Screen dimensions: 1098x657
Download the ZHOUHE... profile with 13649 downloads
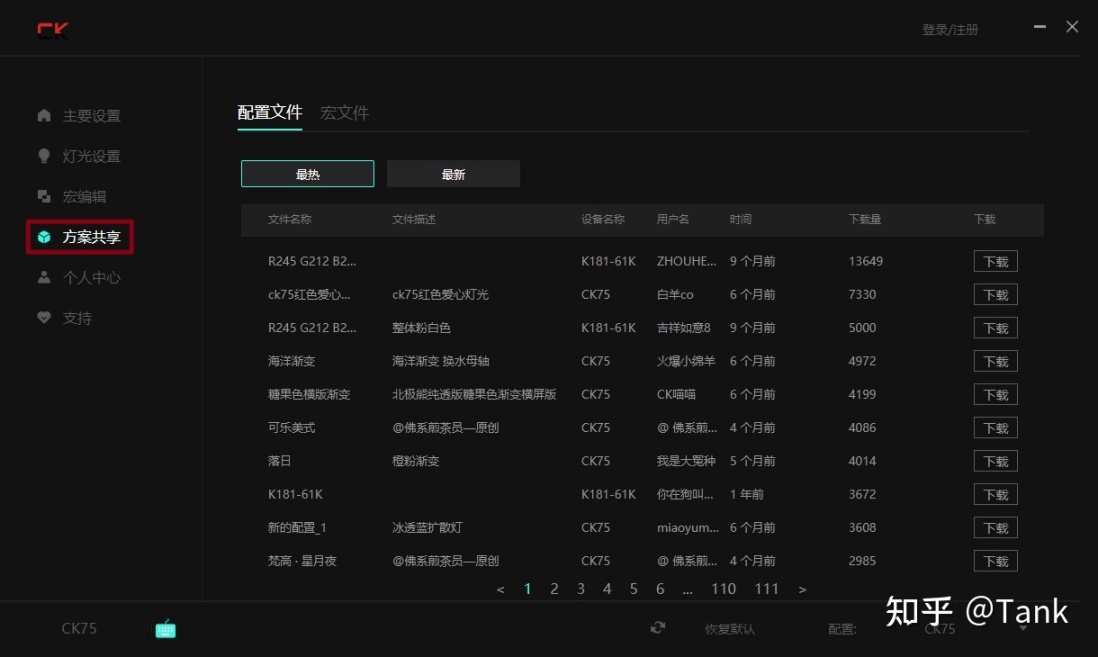[995, 261]
